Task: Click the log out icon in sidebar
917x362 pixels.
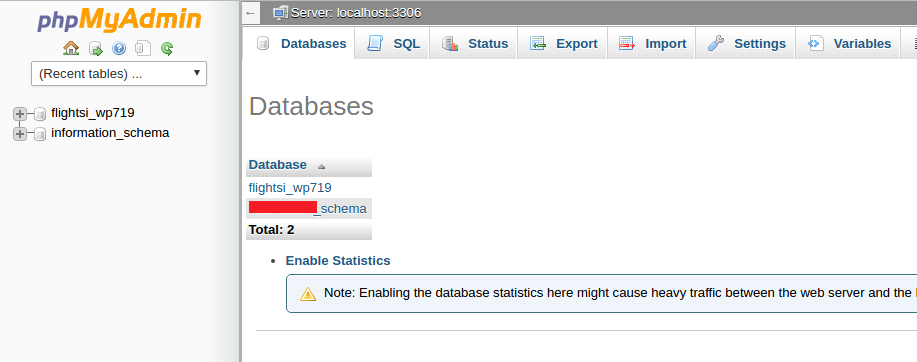Action: tap(95, 49)
